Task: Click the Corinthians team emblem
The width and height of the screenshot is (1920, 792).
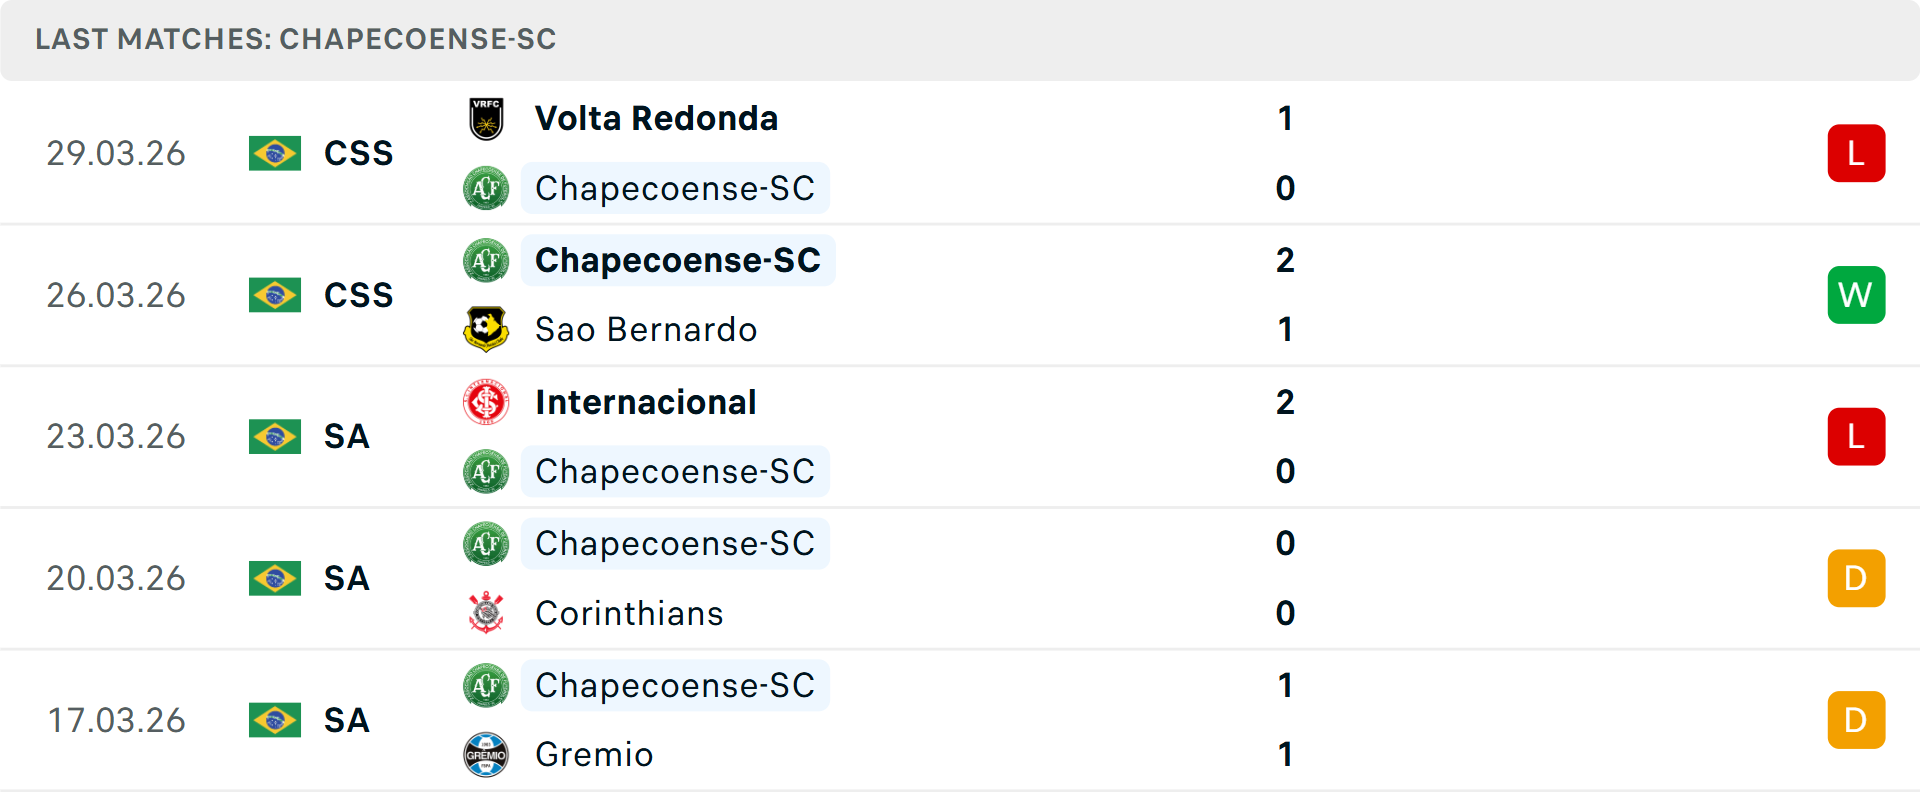Action: 486,614
